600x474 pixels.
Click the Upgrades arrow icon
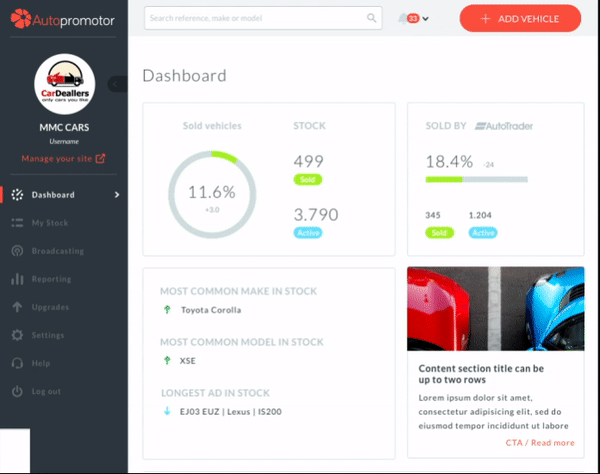point(17,307)
